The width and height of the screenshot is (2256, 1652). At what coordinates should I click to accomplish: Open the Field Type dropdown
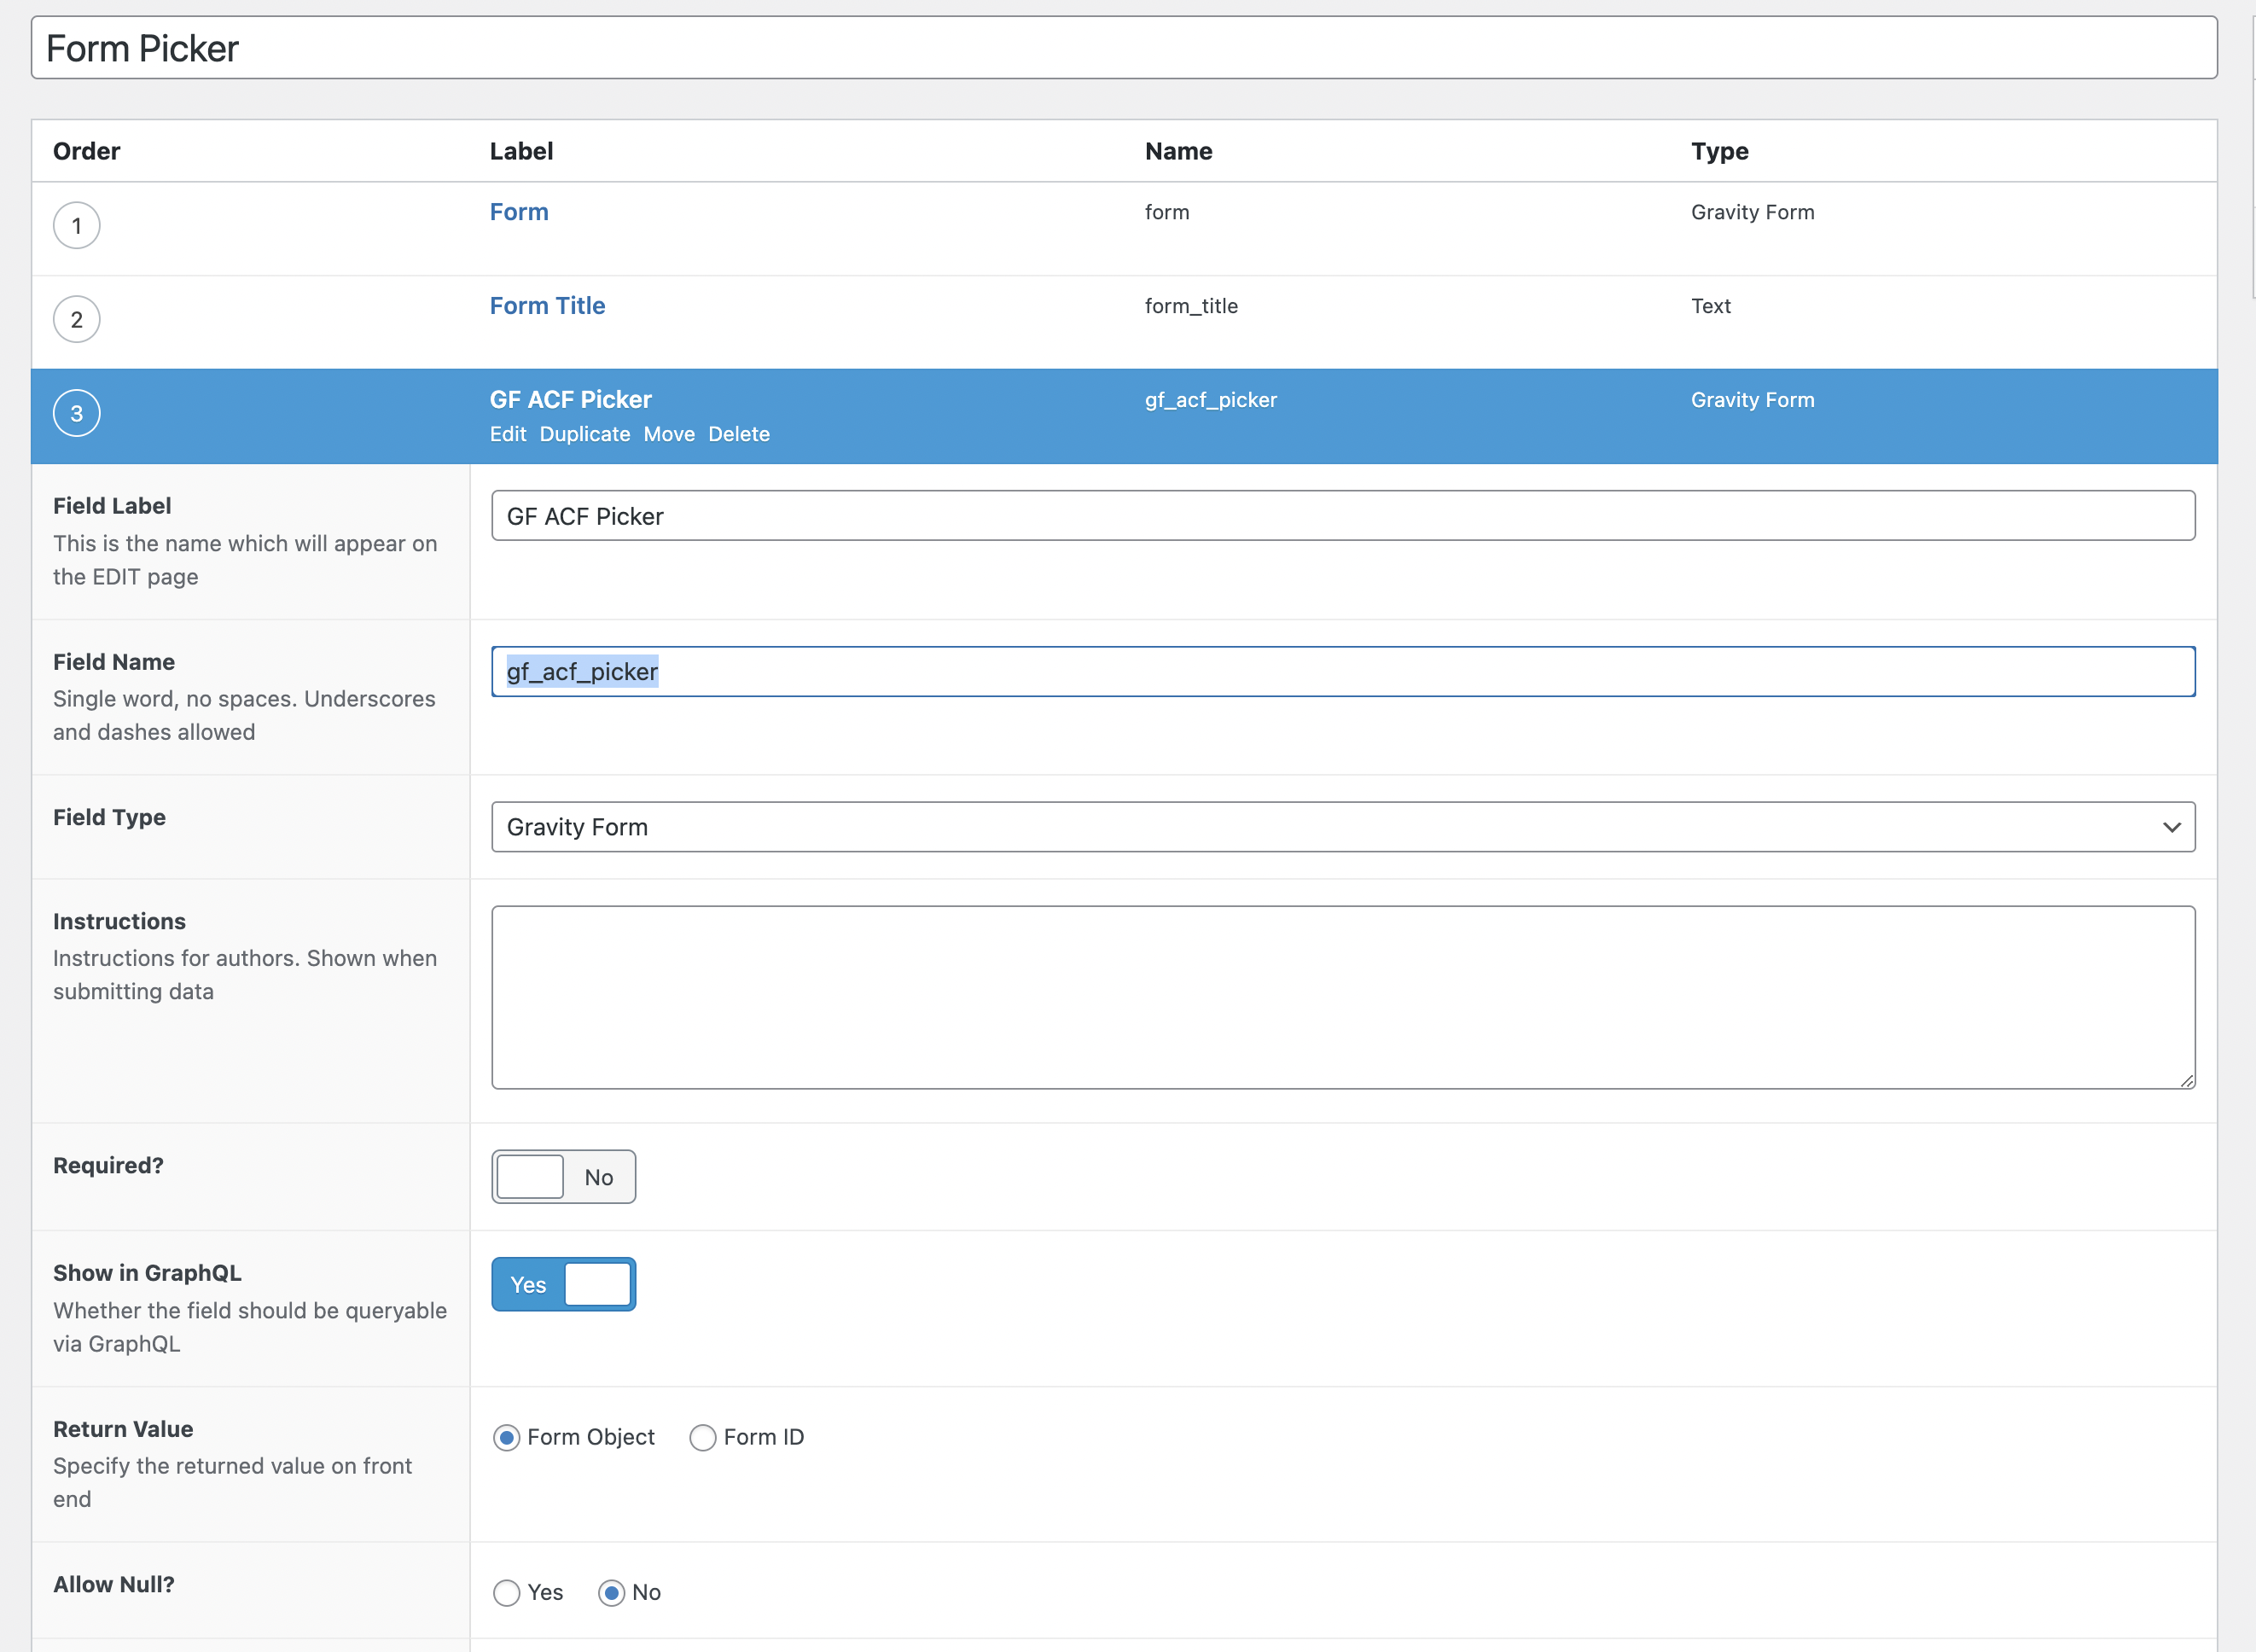pos(1343,827)
